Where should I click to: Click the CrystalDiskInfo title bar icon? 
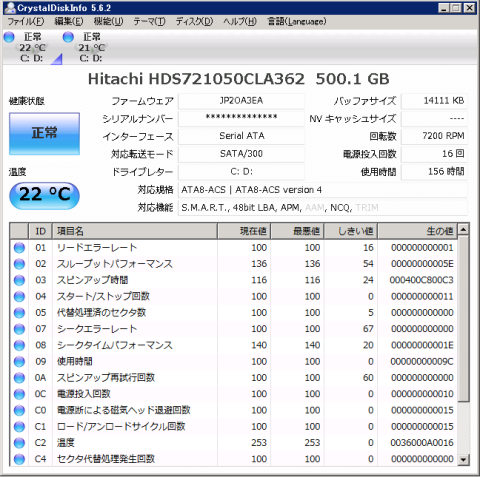coord(10,8)
